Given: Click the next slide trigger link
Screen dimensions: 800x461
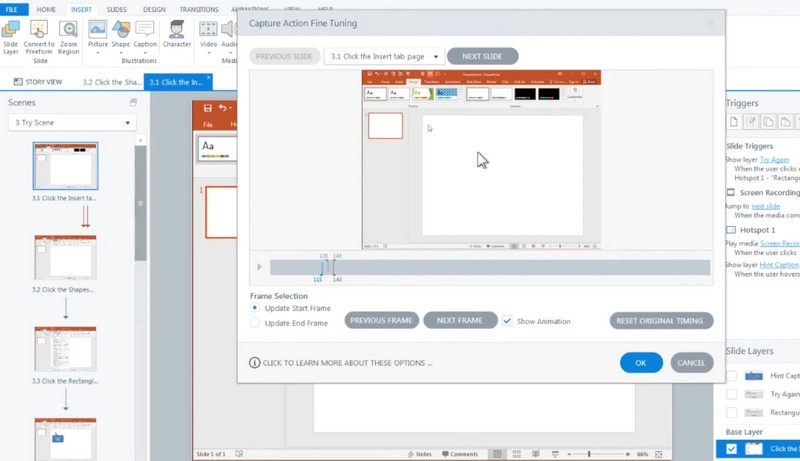Looking at the screenshot, I should pos(765,206).
